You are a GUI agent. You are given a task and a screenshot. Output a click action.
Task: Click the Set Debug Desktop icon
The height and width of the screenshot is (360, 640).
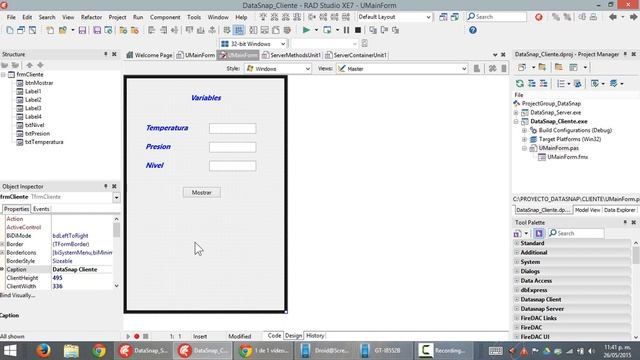455,17
